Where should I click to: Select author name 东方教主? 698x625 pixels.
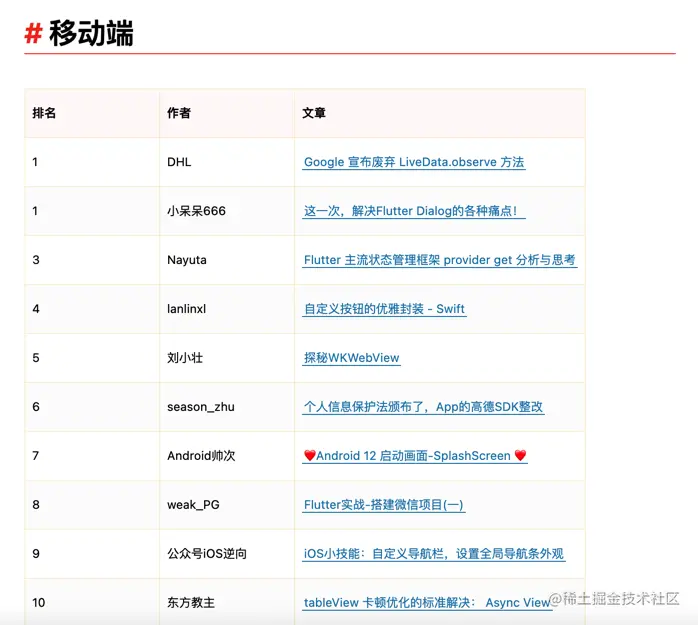pos(191,603)
